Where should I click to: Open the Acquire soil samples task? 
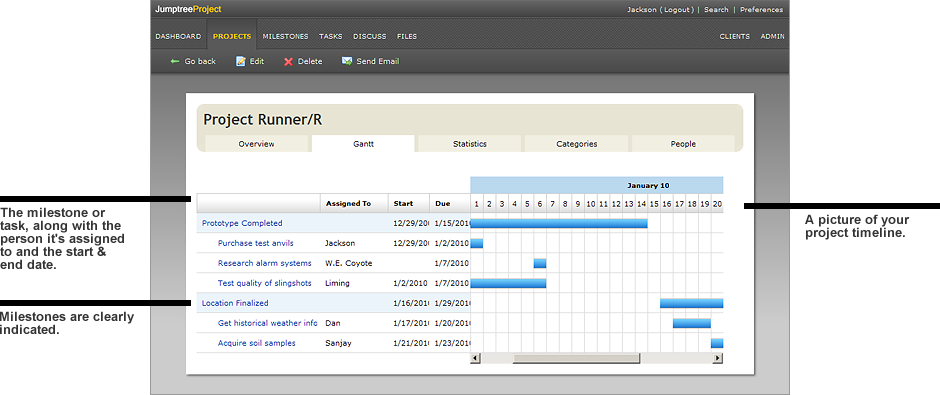(257, 343)
